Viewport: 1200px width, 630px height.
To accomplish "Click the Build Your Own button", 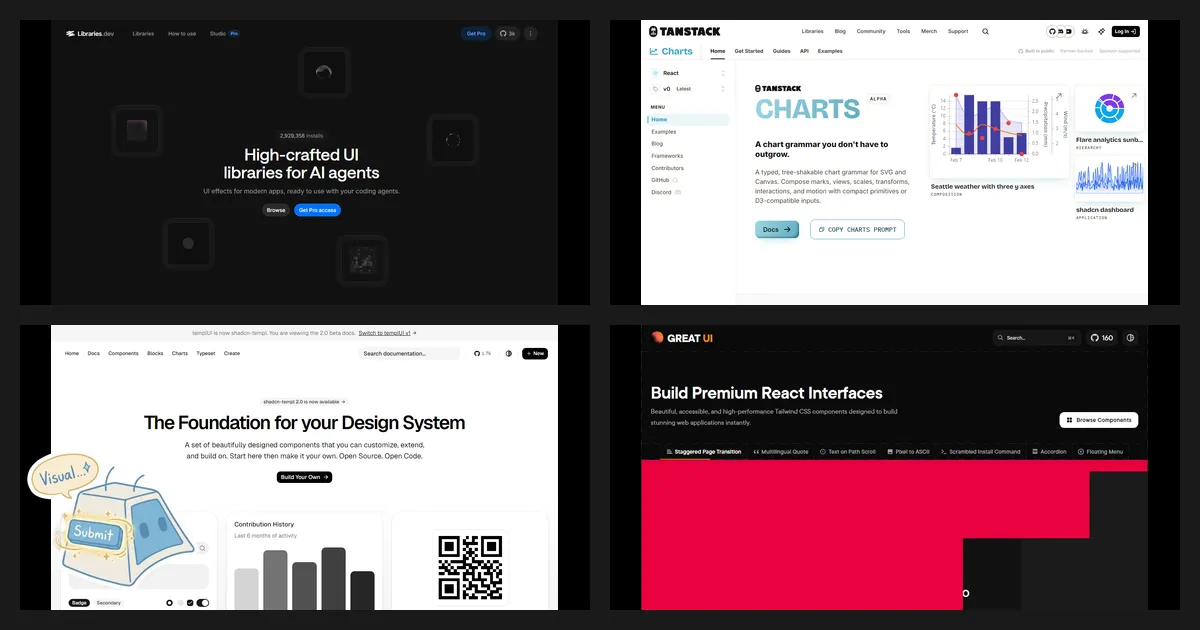I will [304, 477].
